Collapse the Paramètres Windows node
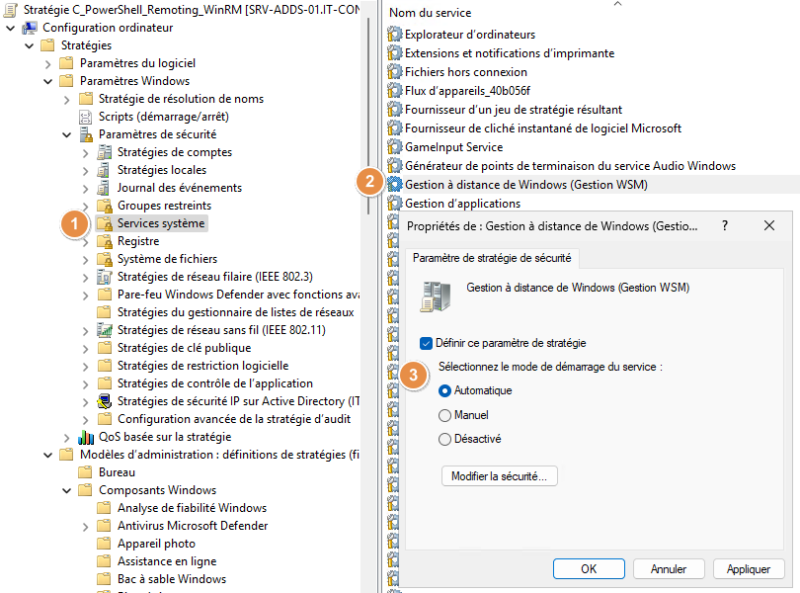The image size is (800, 593). click(48, 82)
